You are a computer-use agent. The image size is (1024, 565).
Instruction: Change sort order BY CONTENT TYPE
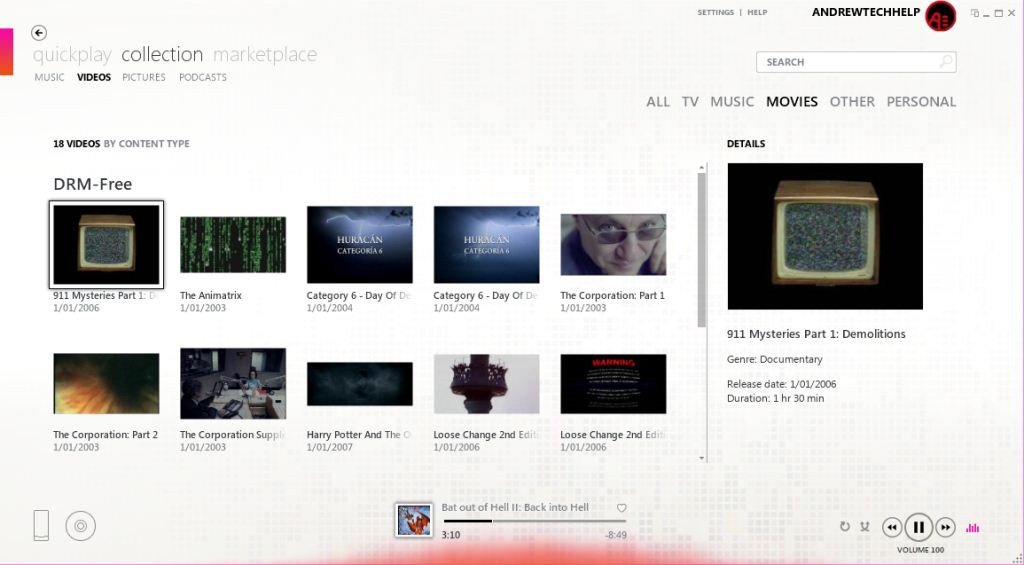point(146,144)
